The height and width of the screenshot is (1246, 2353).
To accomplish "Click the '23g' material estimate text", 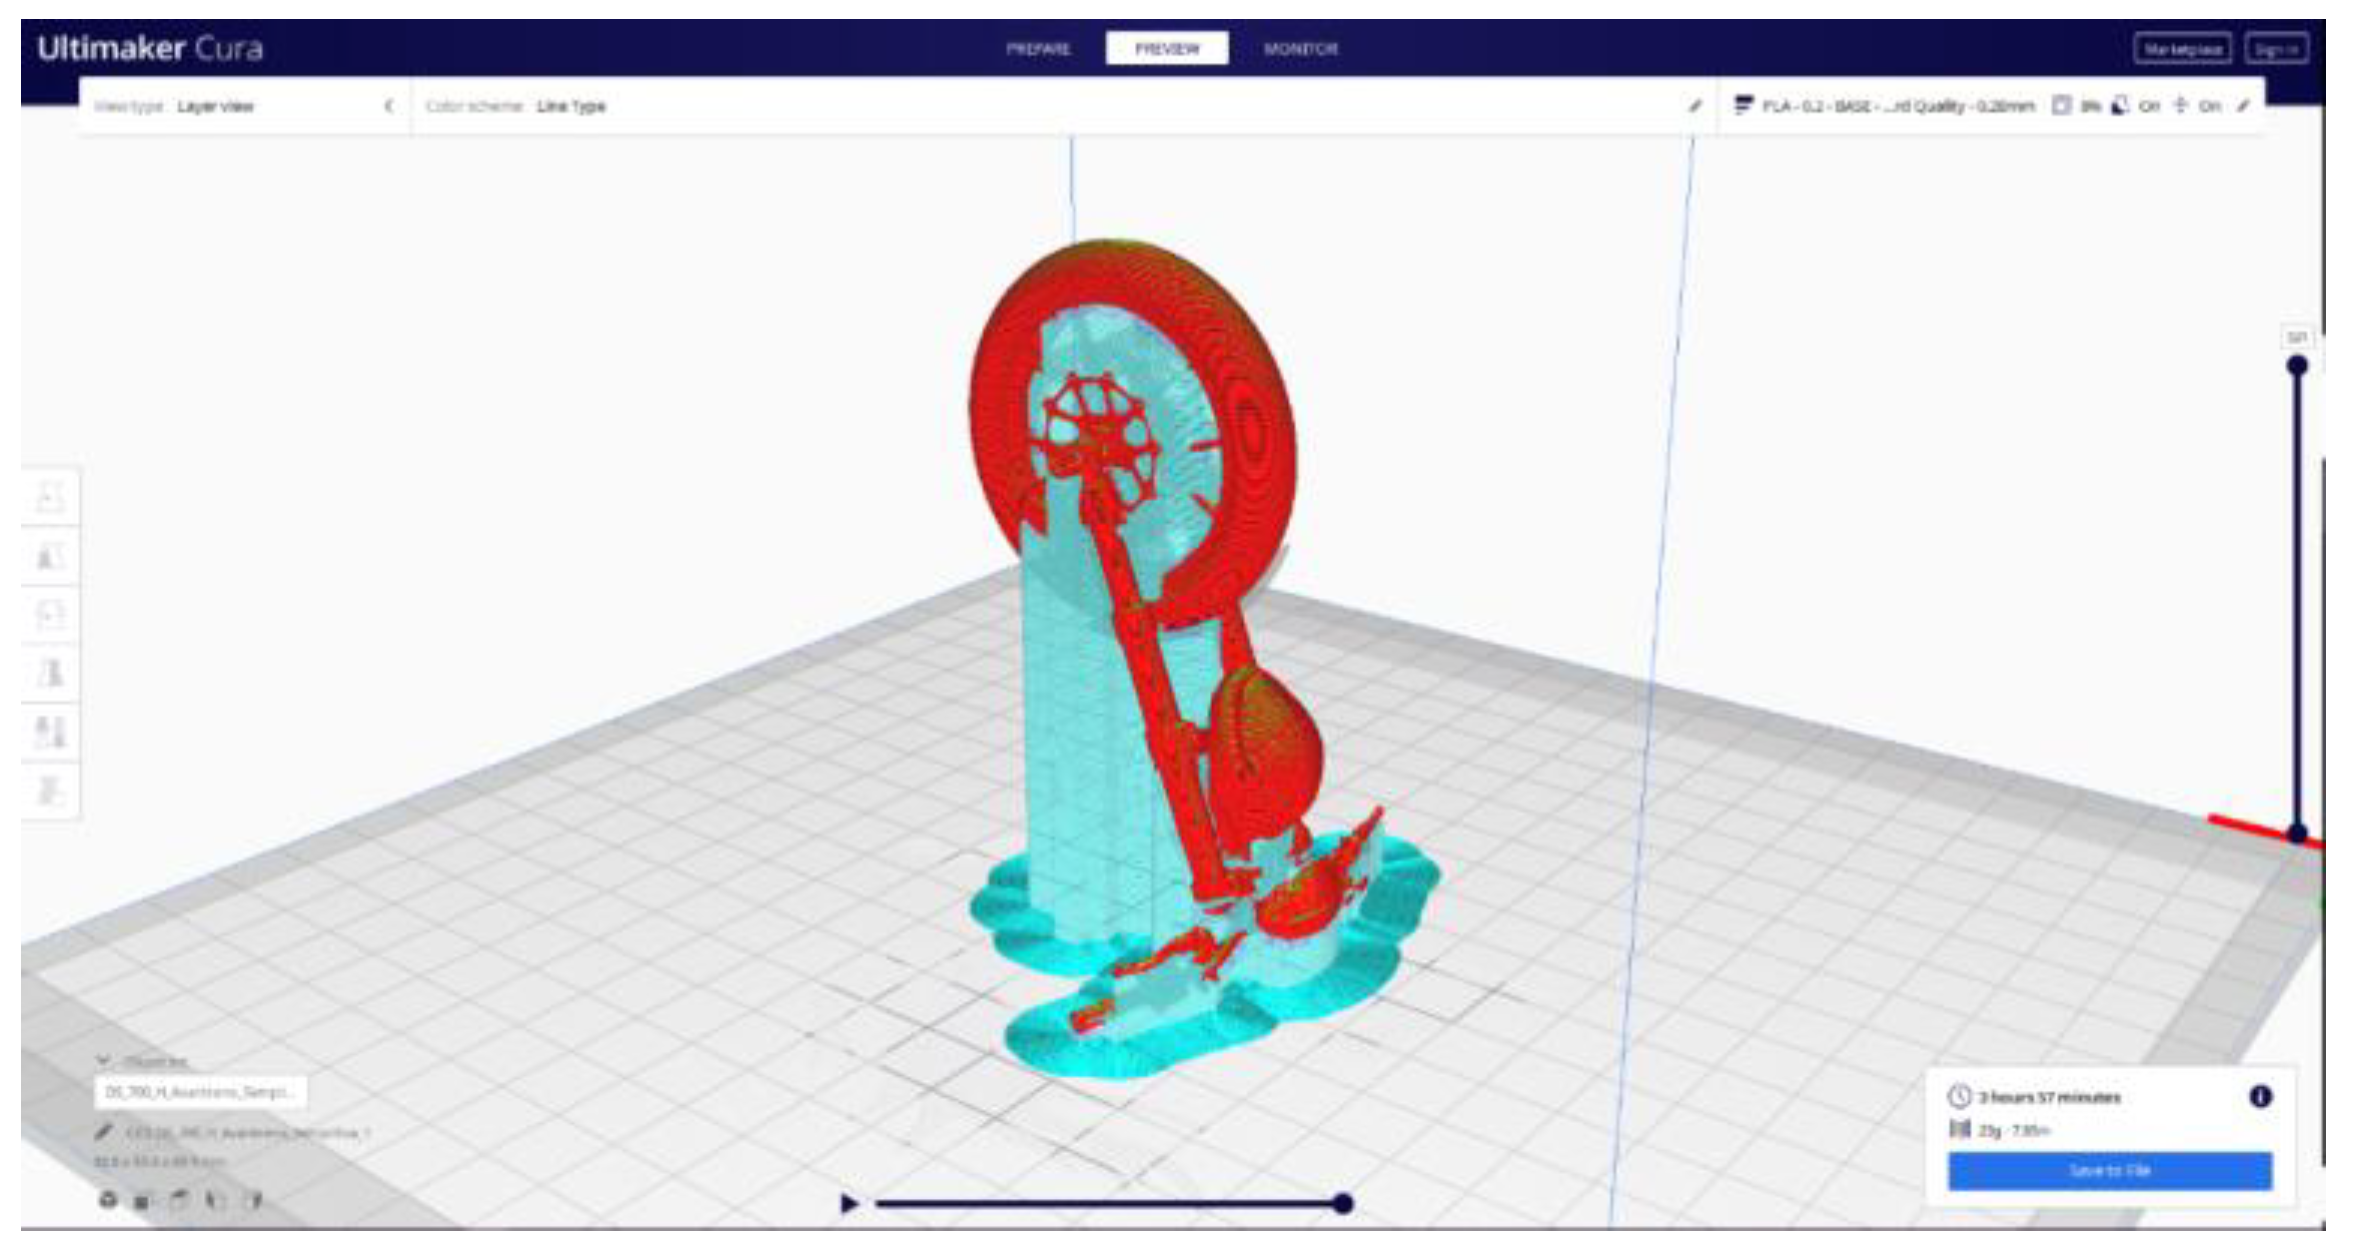I will pos(1990,1130).
